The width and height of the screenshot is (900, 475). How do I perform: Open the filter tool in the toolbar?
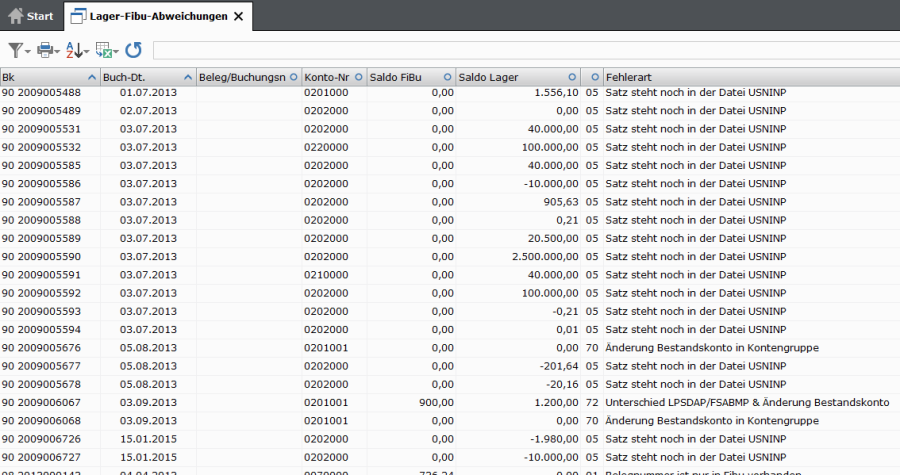click(x=15, y=50)
